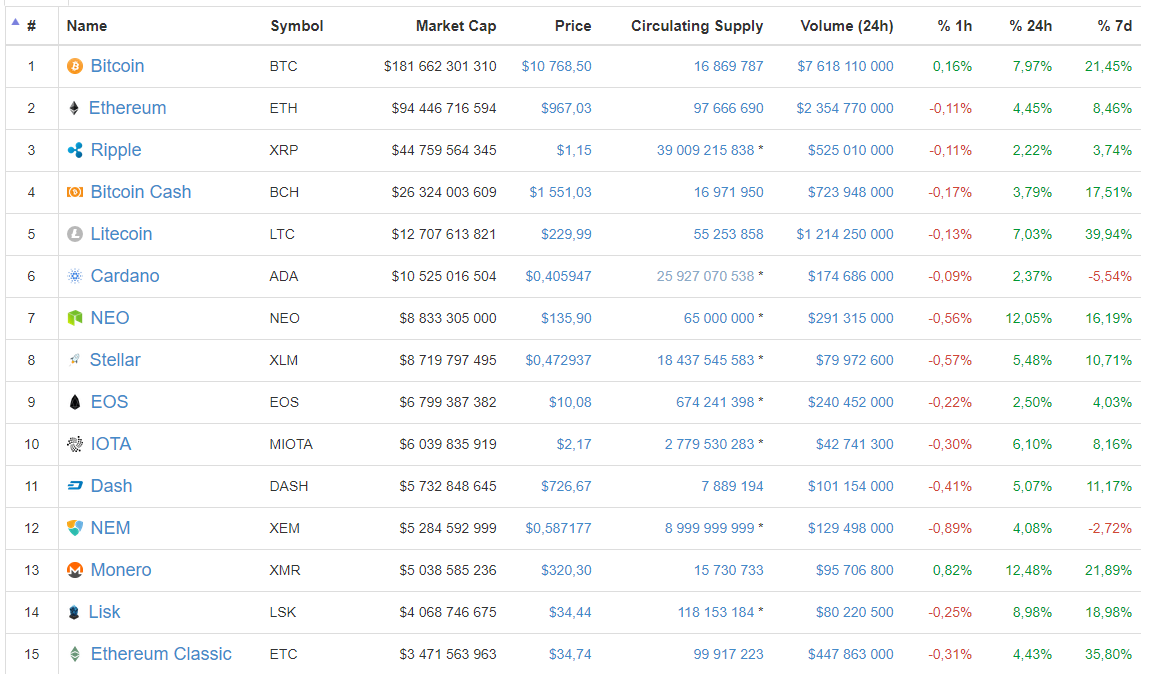Click the Ethereum Classic logo icon

coord(75,654)
